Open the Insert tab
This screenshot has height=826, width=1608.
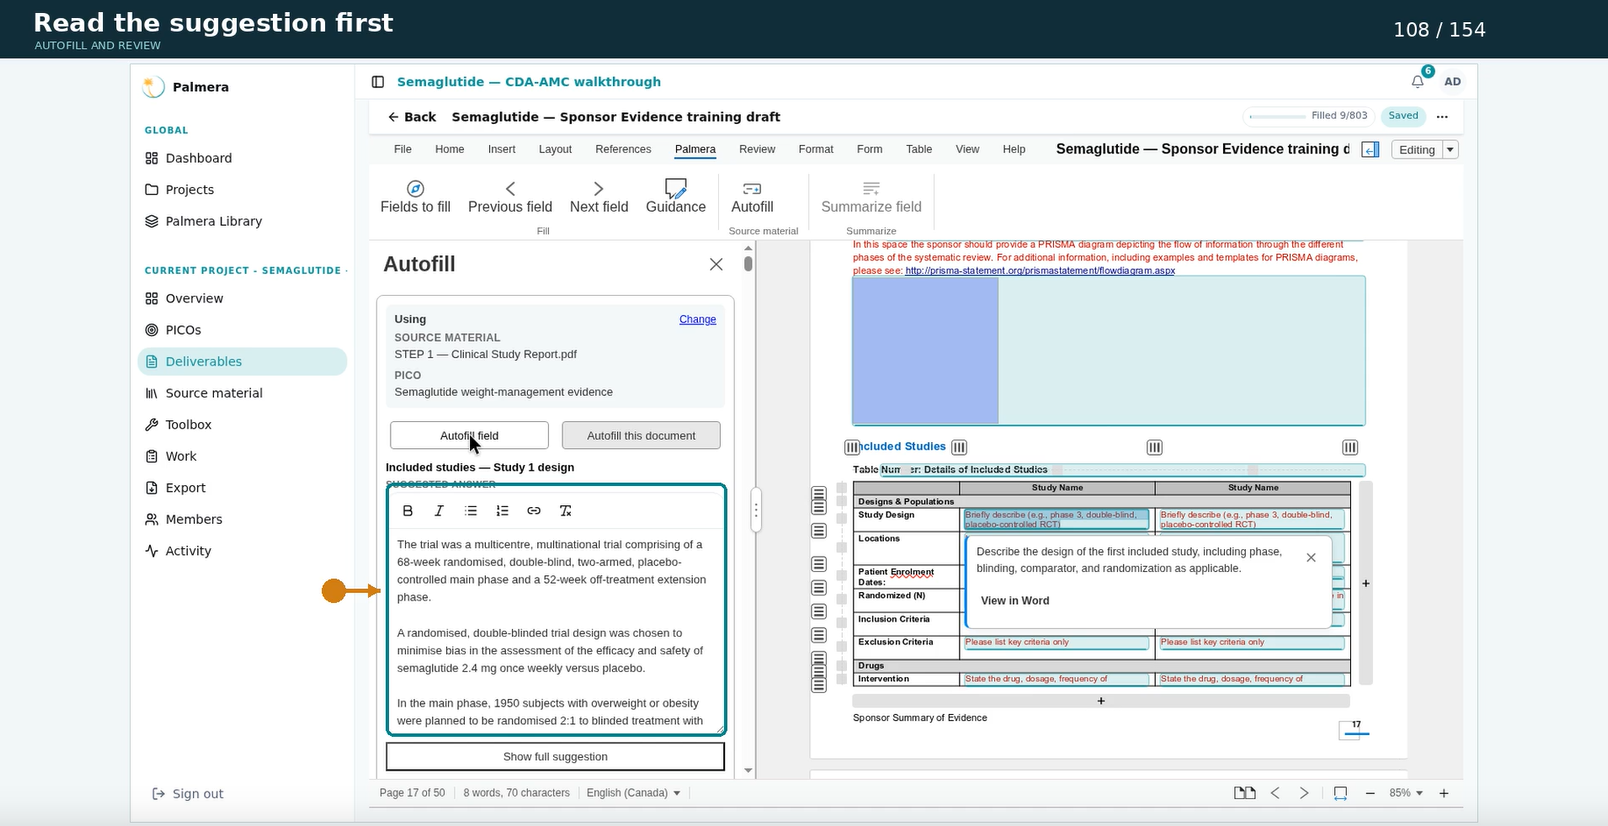(x=502, y=149)
